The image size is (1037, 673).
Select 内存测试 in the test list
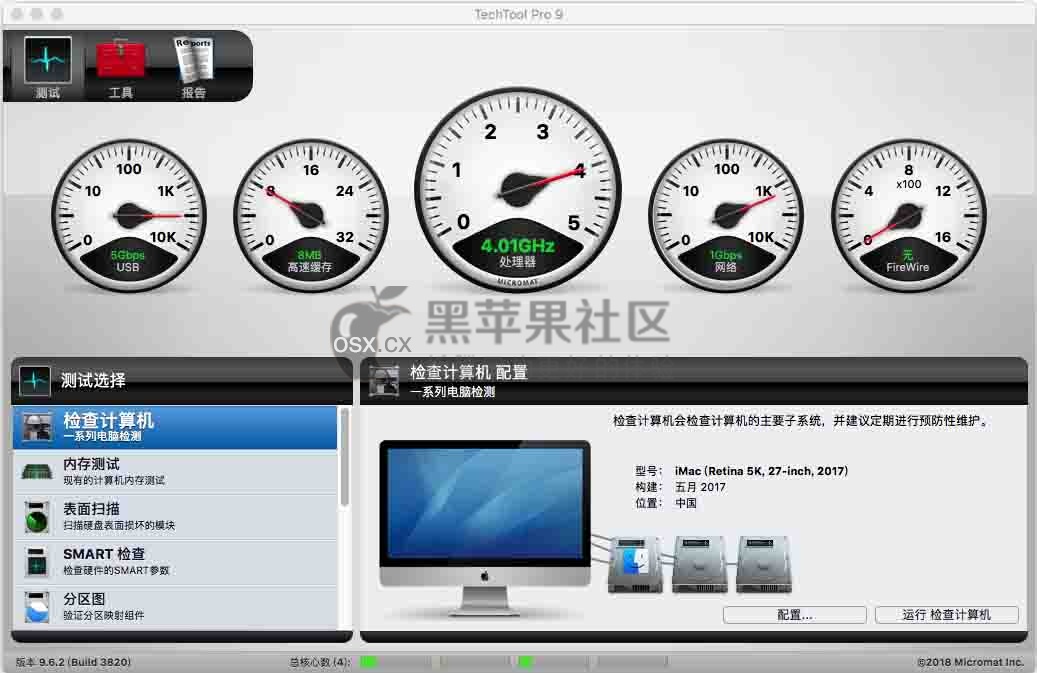pyautogui.click(x=175, y=472)
